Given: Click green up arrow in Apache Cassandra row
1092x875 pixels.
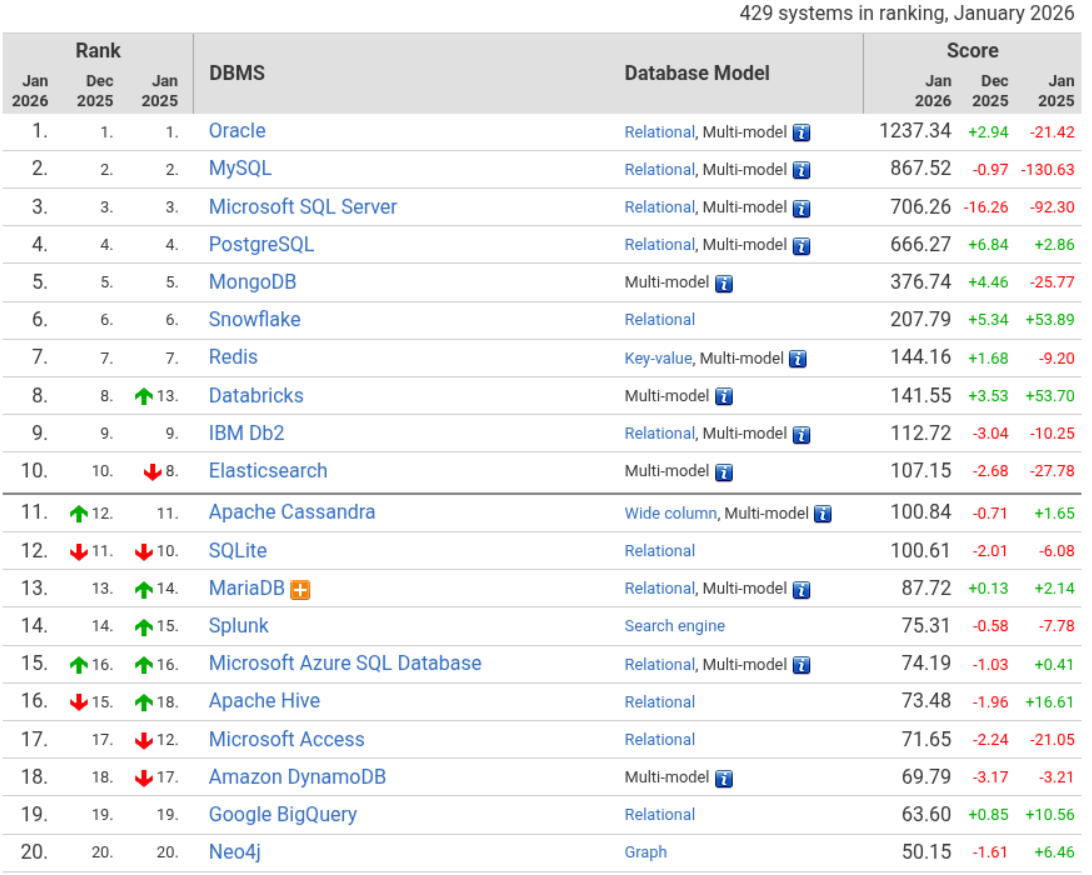Looking at the screenshot, I should pos(79,514).
